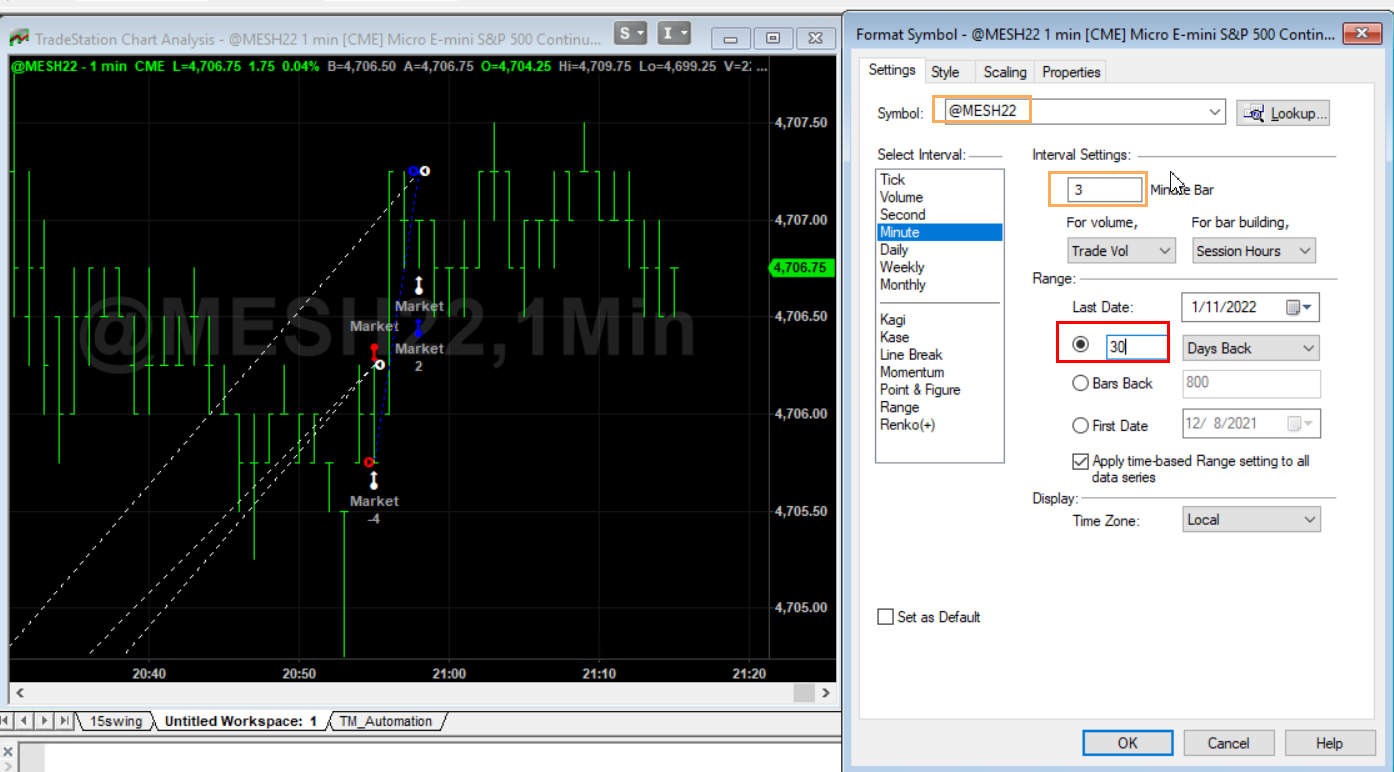Jump to last workspace tab arrow
Screen dimensions: 1394x772
click(64, 721)
